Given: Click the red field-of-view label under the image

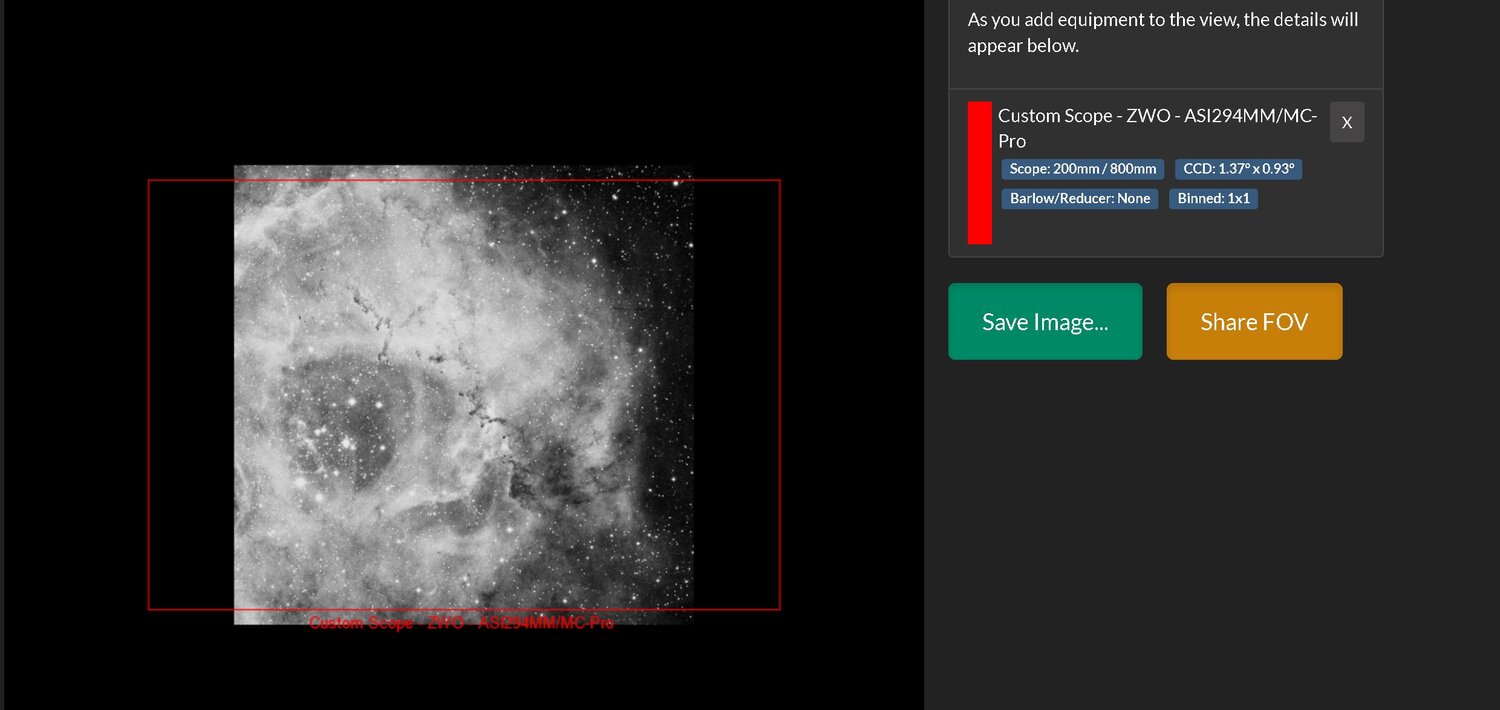Looking at the screenshot, I should point(461,623).
